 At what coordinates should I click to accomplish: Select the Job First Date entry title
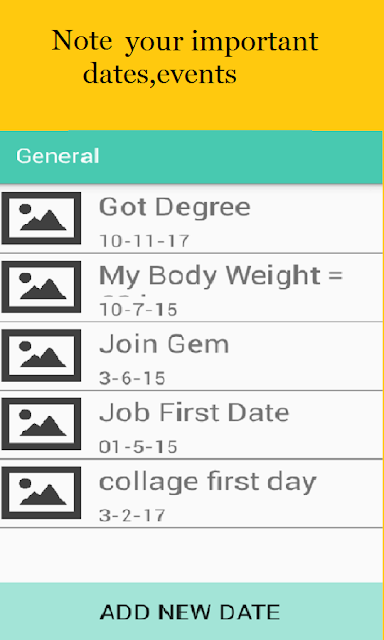(194, 413)
